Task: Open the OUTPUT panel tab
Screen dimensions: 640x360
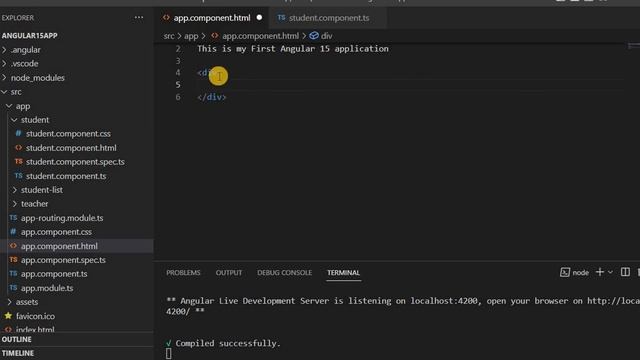Action: 229,273
